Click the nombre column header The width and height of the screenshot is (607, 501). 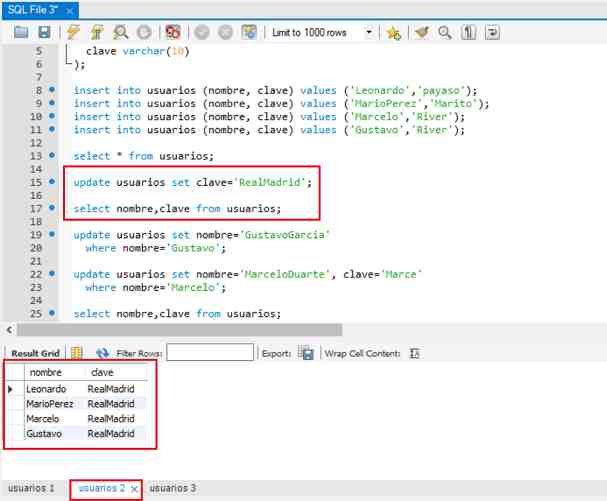(x=45, y=372)
